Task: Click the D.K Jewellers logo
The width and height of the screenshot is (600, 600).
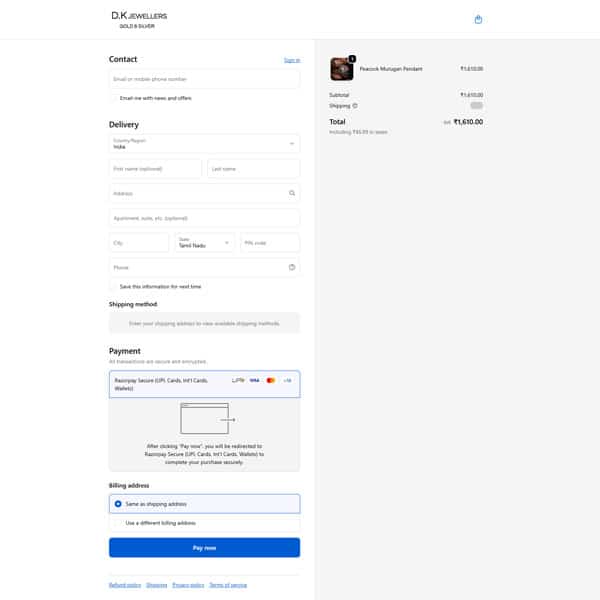Action: (x=139, y=20)
